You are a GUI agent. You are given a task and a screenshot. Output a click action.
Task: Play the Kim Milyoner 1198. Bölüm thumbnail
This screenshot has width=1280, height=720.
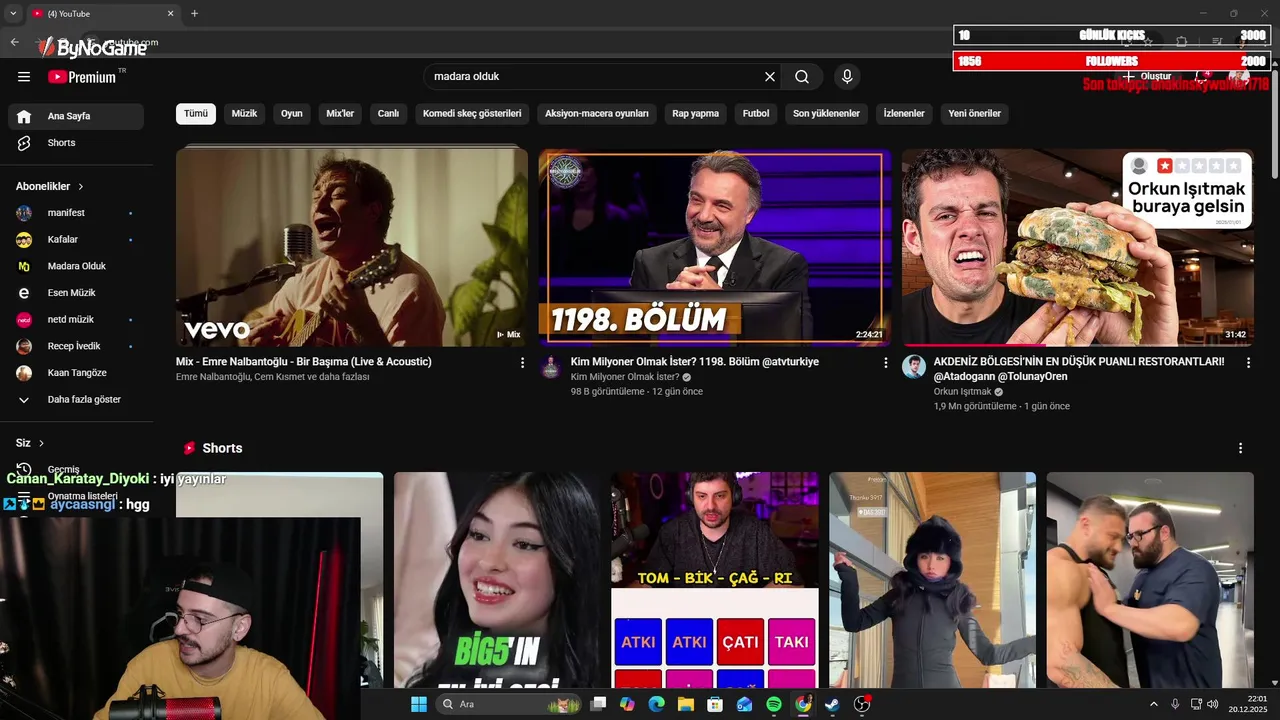click(x=715, y=247)
